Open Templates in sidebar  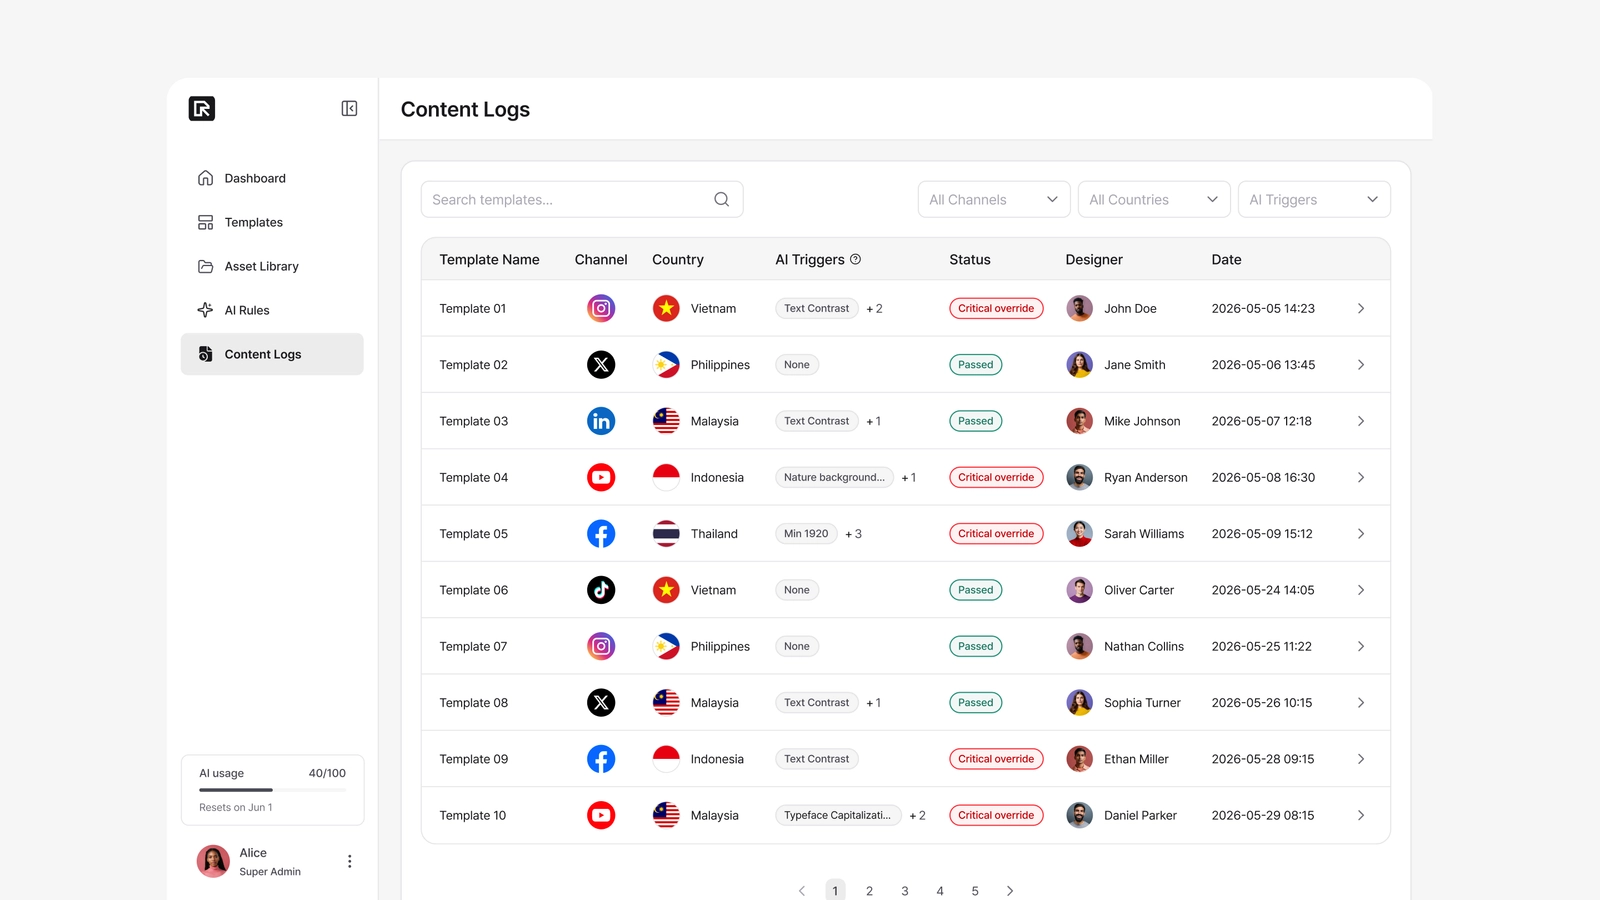click(272, 222)
